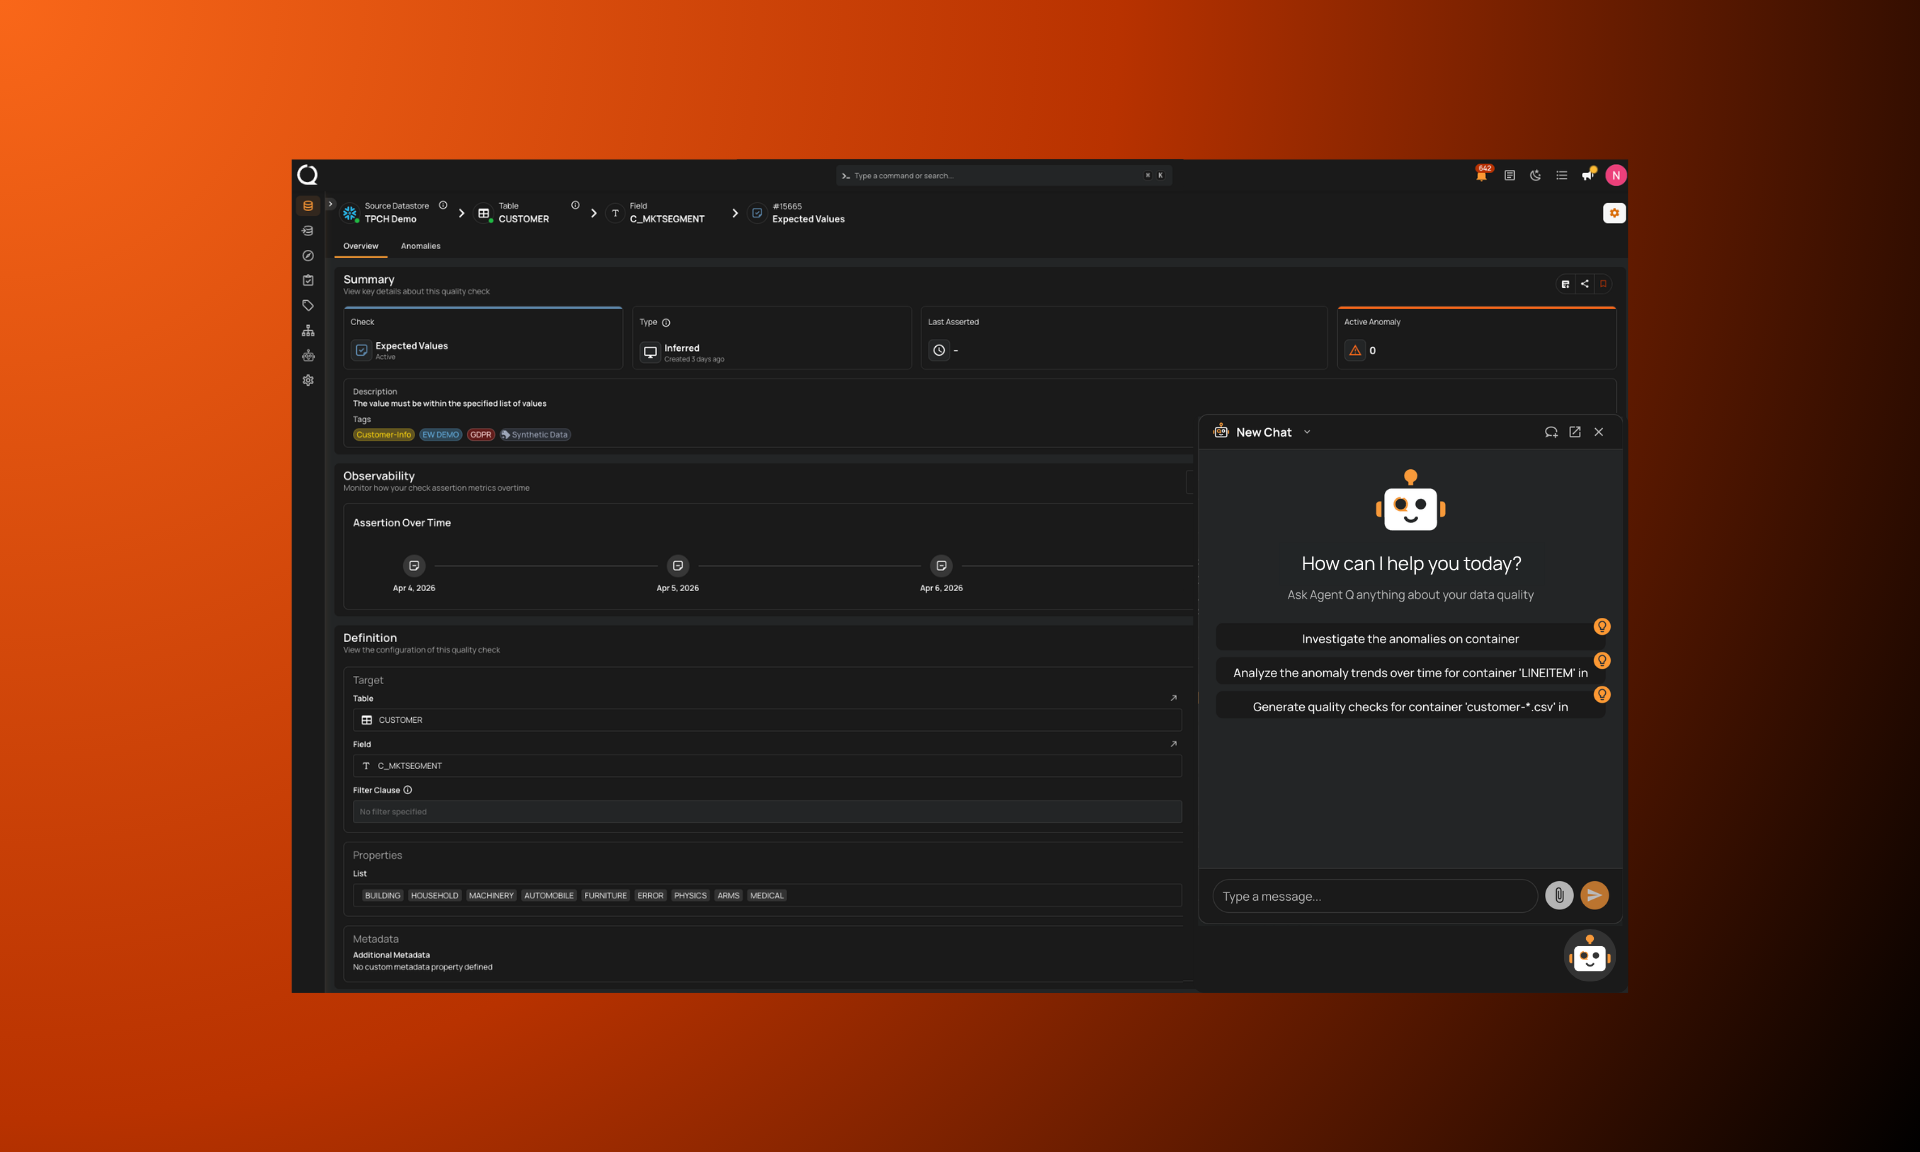Pop out the chat panel into a window

tap(1575, 432)
